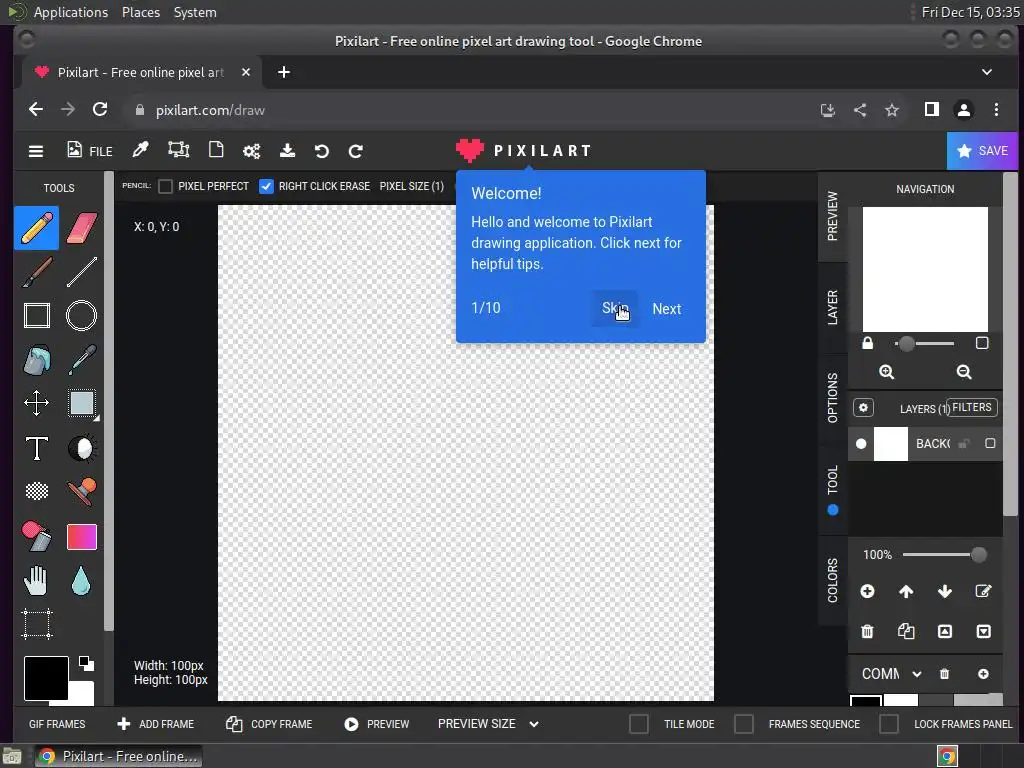Click the download icon in toolbar
This screenshot has width=1024, height=768.
[287, 152]
